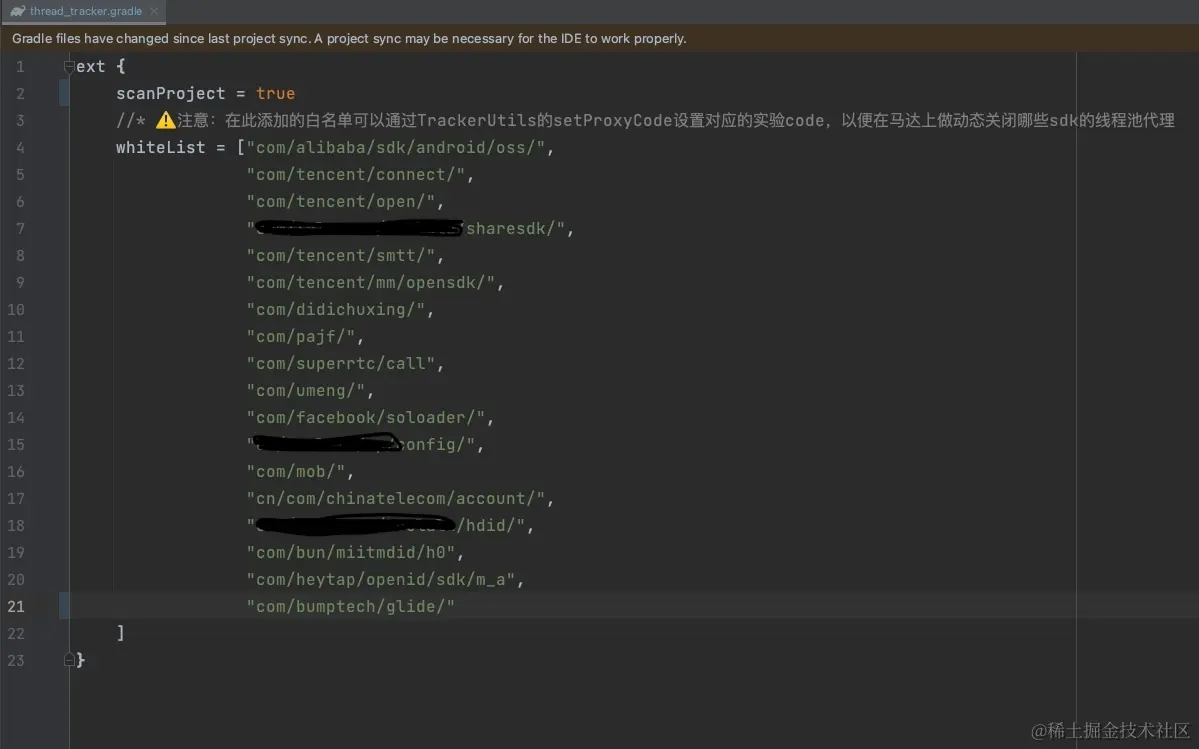The width and height of the screenshot is (1199, 749).
Task: Select the thread_tracker.gradle editor tab
Action: click(83, 11)
